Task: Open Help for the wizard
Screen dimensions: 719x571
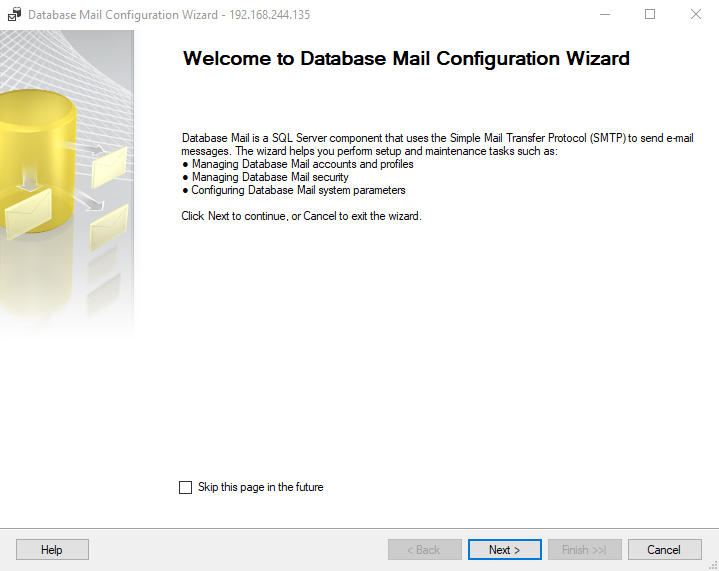Action: [52, 549]
